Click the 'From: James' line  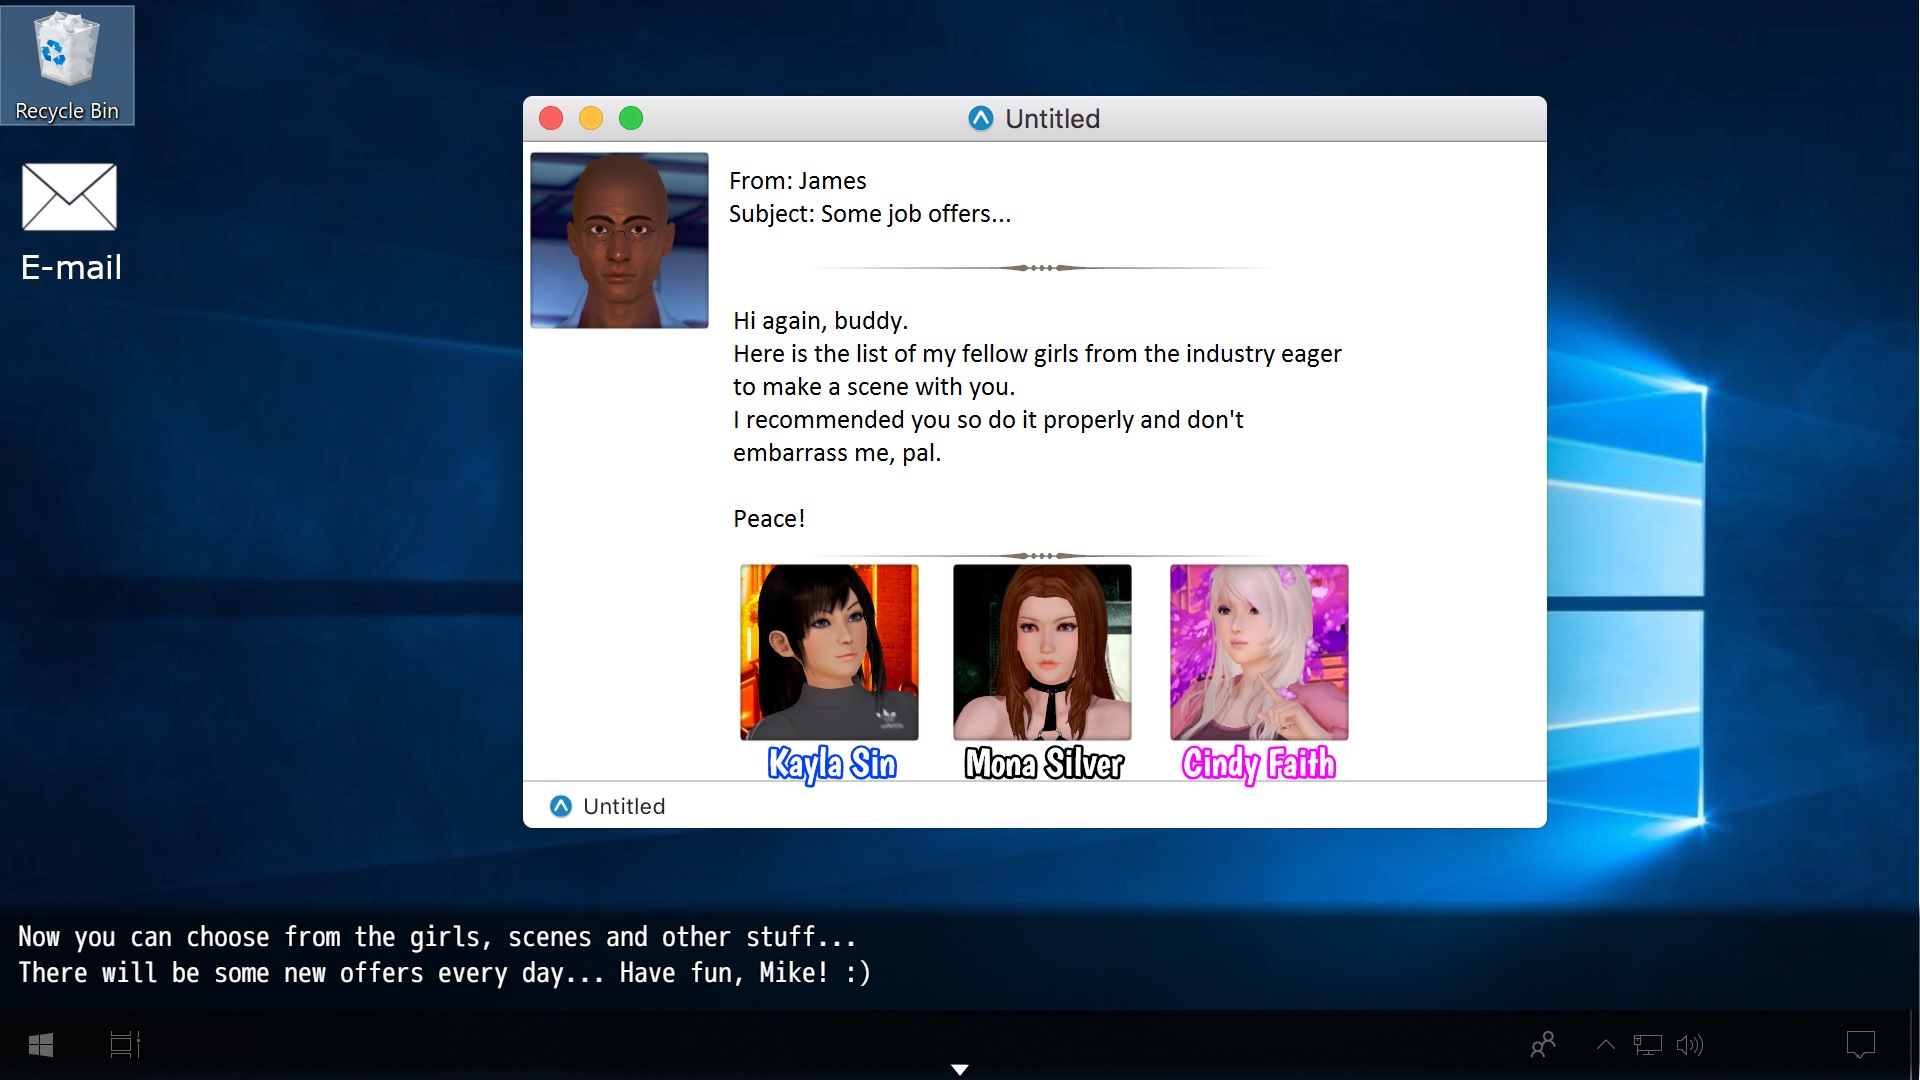[798, 181]
